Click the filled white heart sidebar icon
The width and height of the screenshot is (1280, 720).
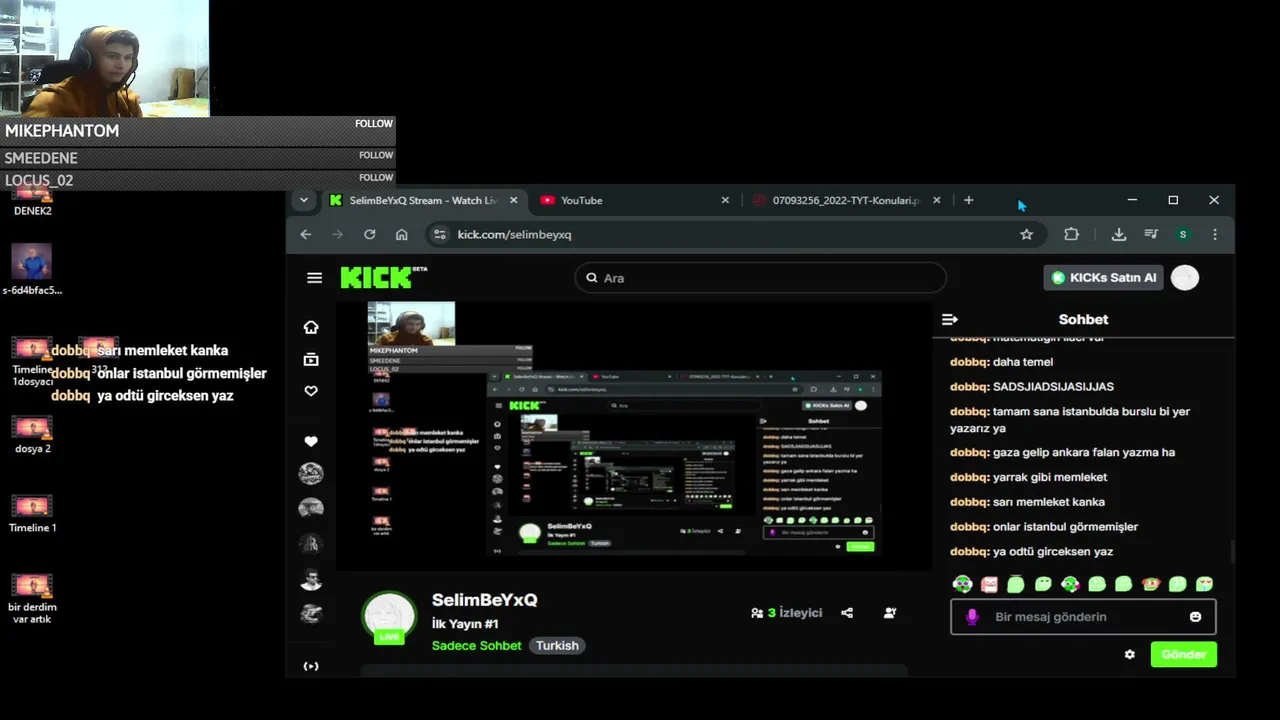coord(311,441)
